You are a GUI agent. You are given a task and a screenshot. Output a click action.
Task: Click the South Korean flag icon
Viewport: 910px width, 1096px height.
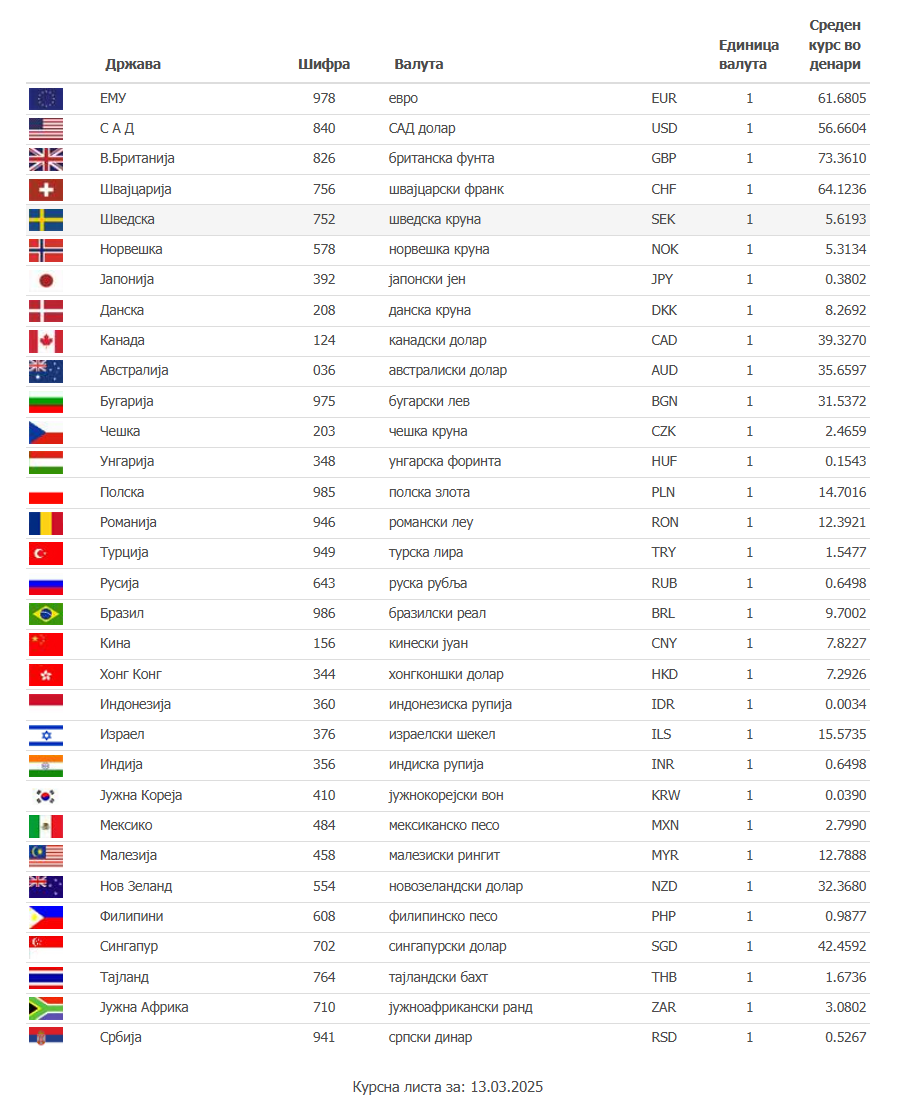click(46, 796)
